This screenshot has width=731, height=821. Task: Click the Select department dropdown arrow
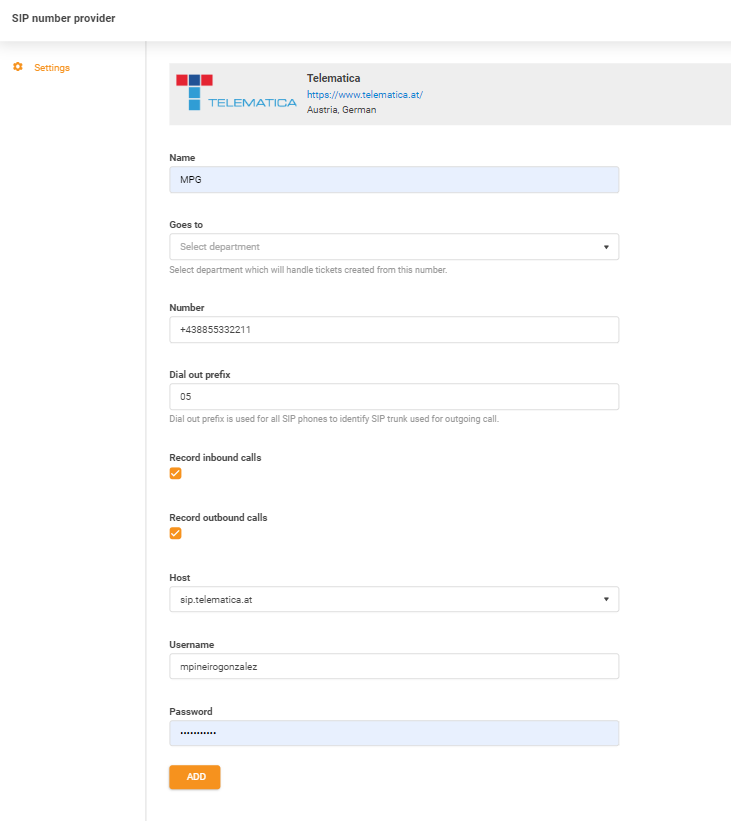pos(608,246)
